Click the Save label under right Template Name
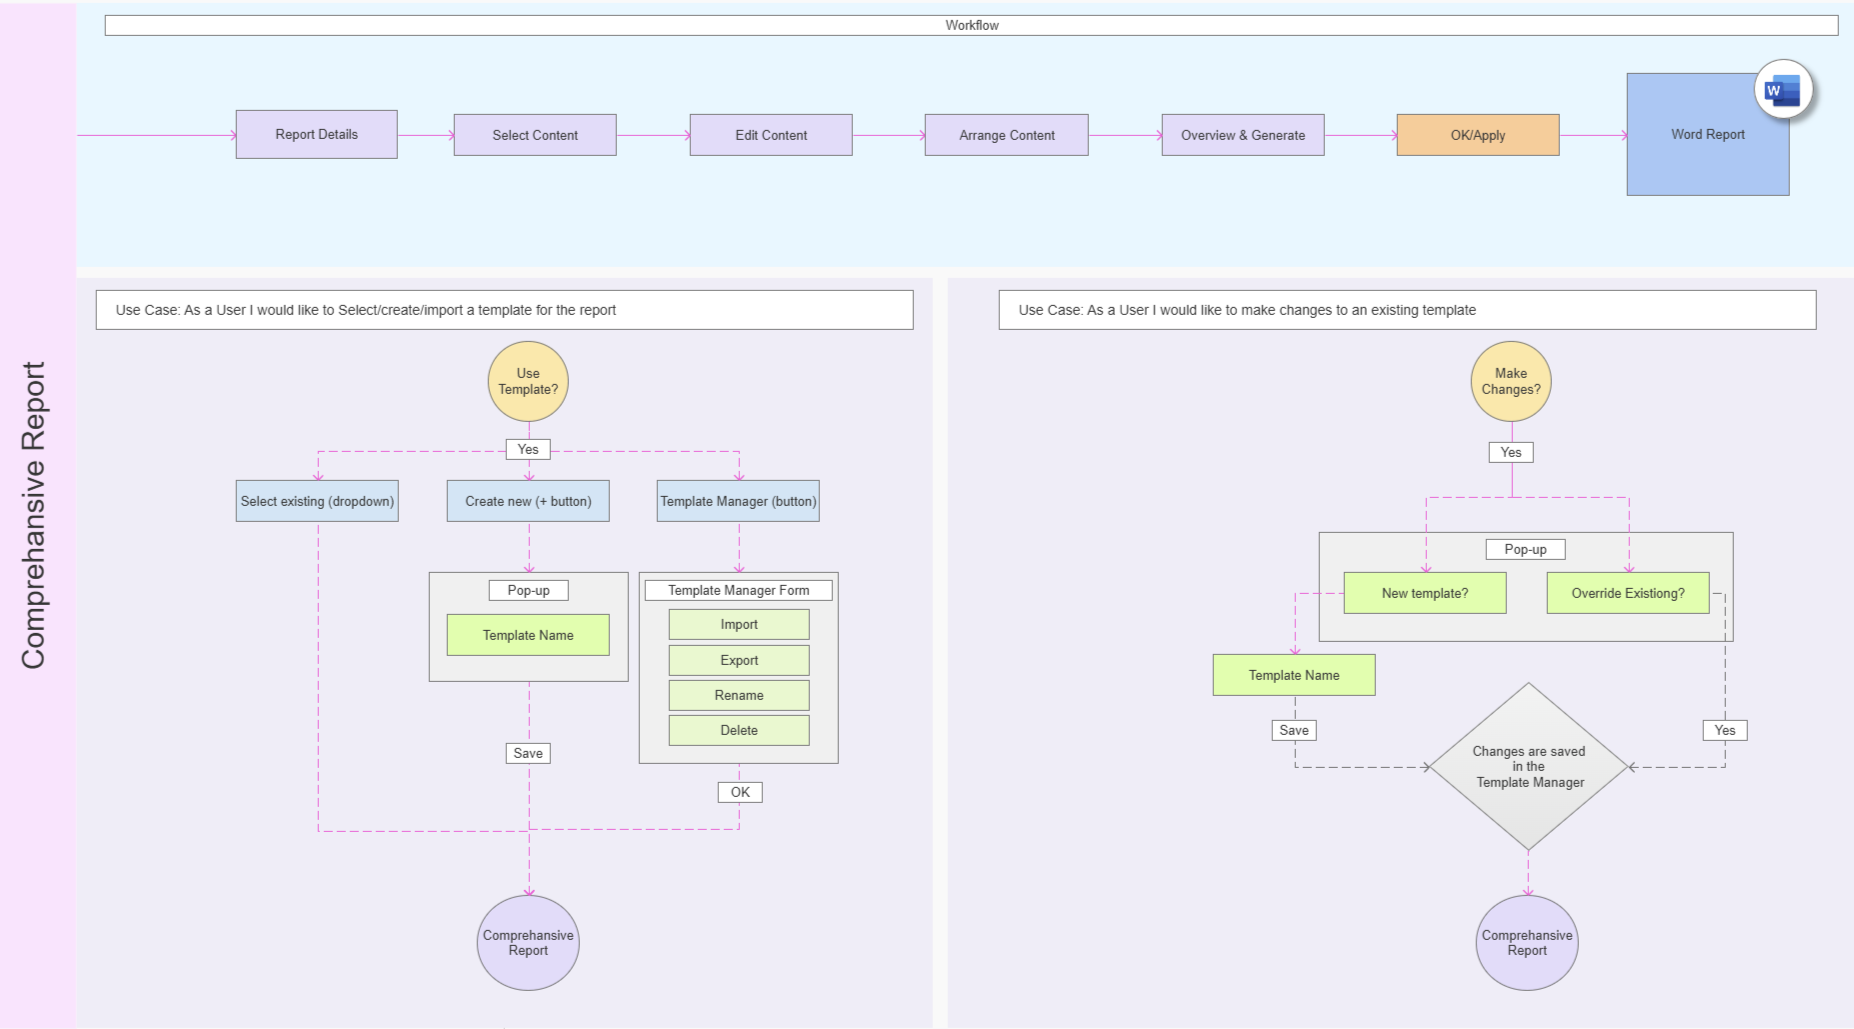 pos(1294,730)
